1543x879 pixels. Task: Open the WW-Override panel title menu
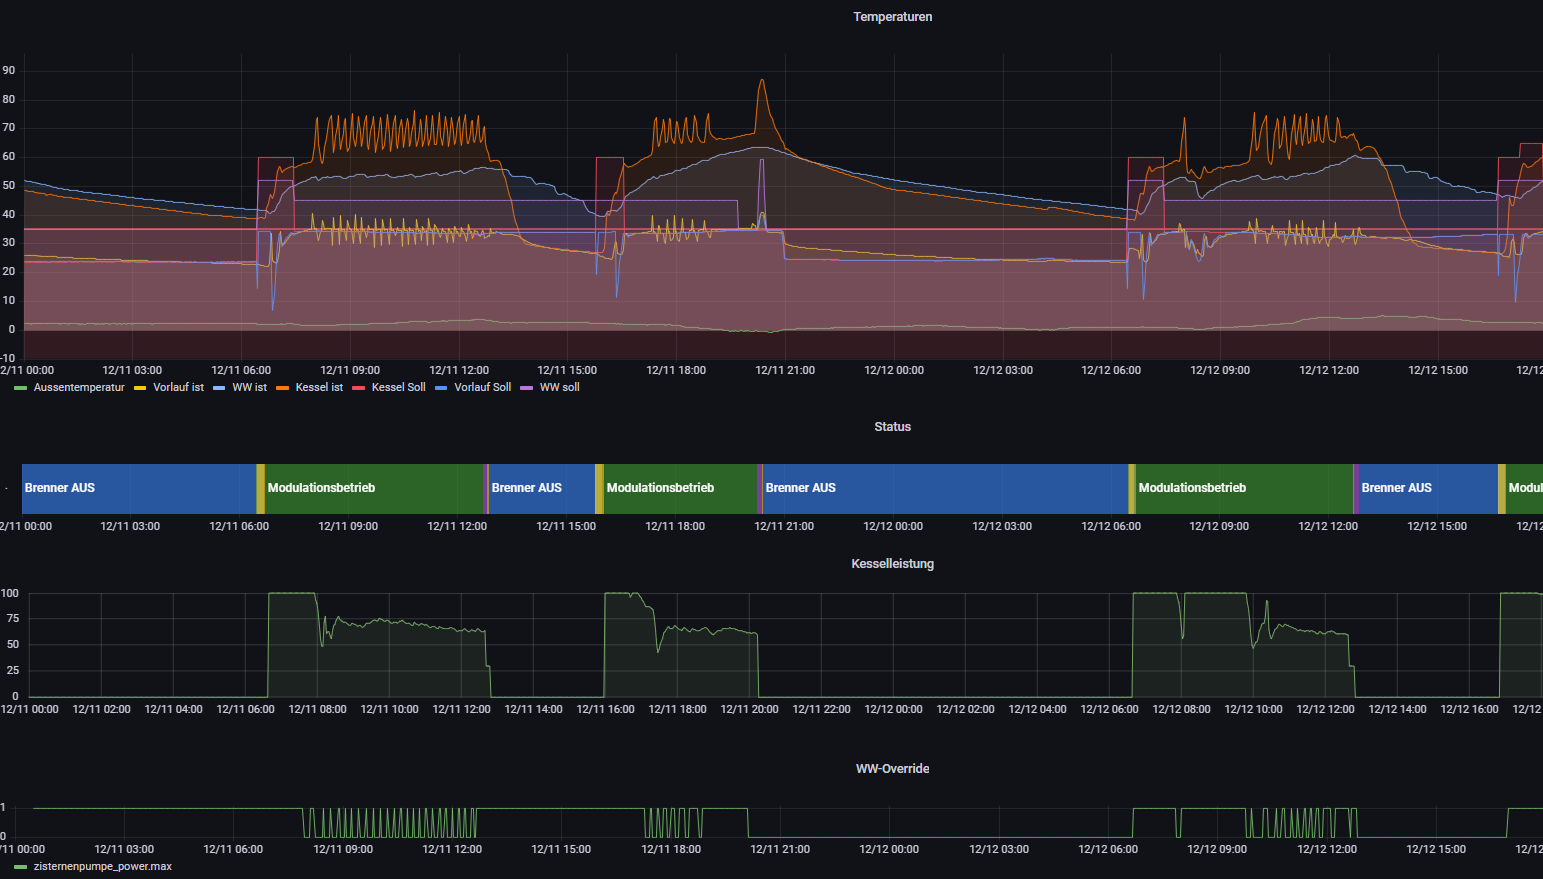coord(892,769)
